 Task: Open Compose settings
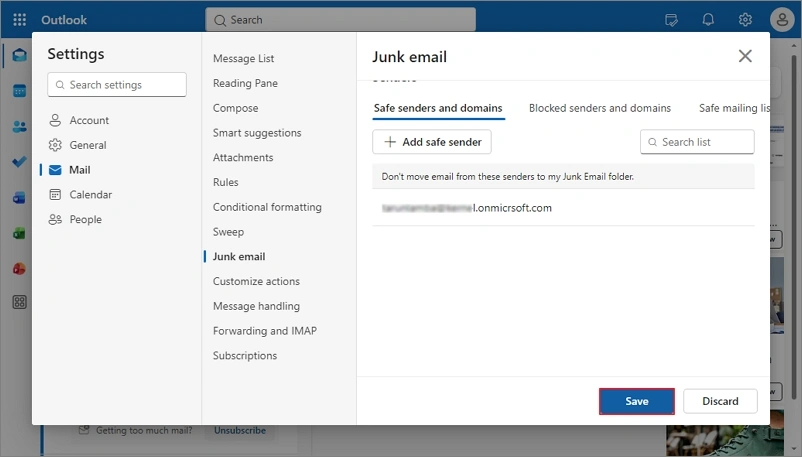tap(235, 108)
